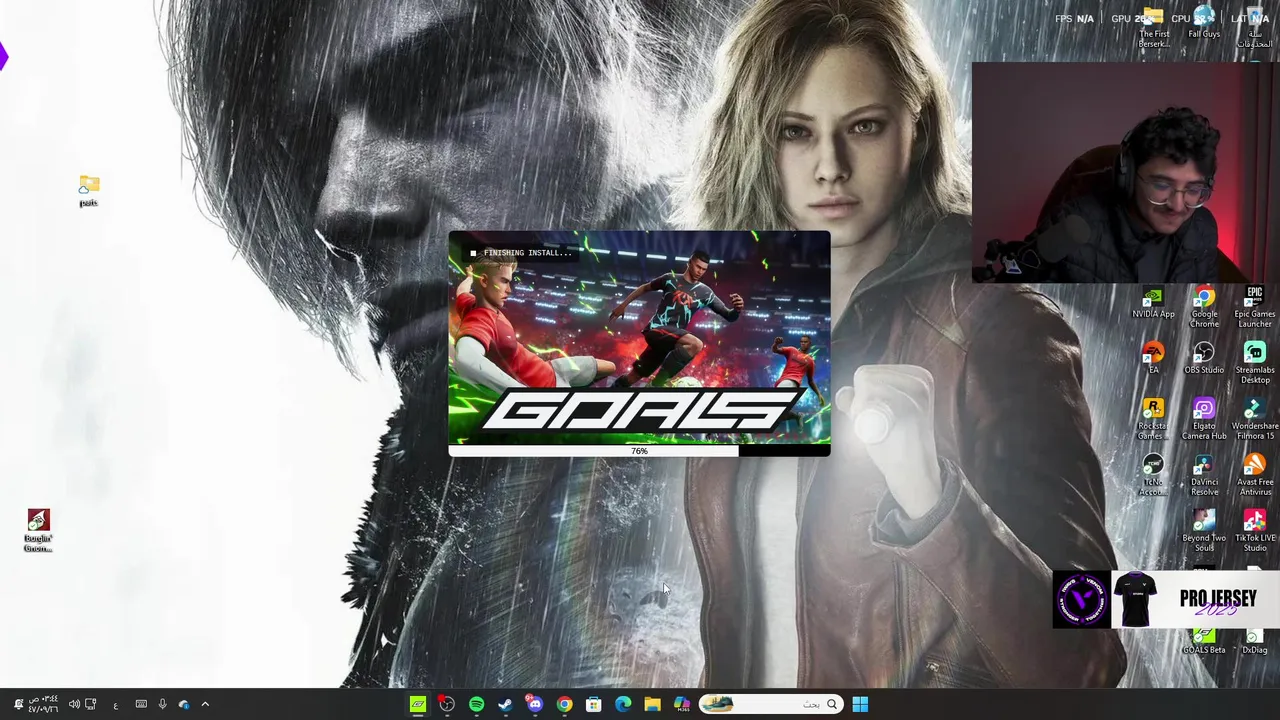1280x720 pixels.
Task: Open Google Chrome from the taskbar
Action: tap(564, 704)
